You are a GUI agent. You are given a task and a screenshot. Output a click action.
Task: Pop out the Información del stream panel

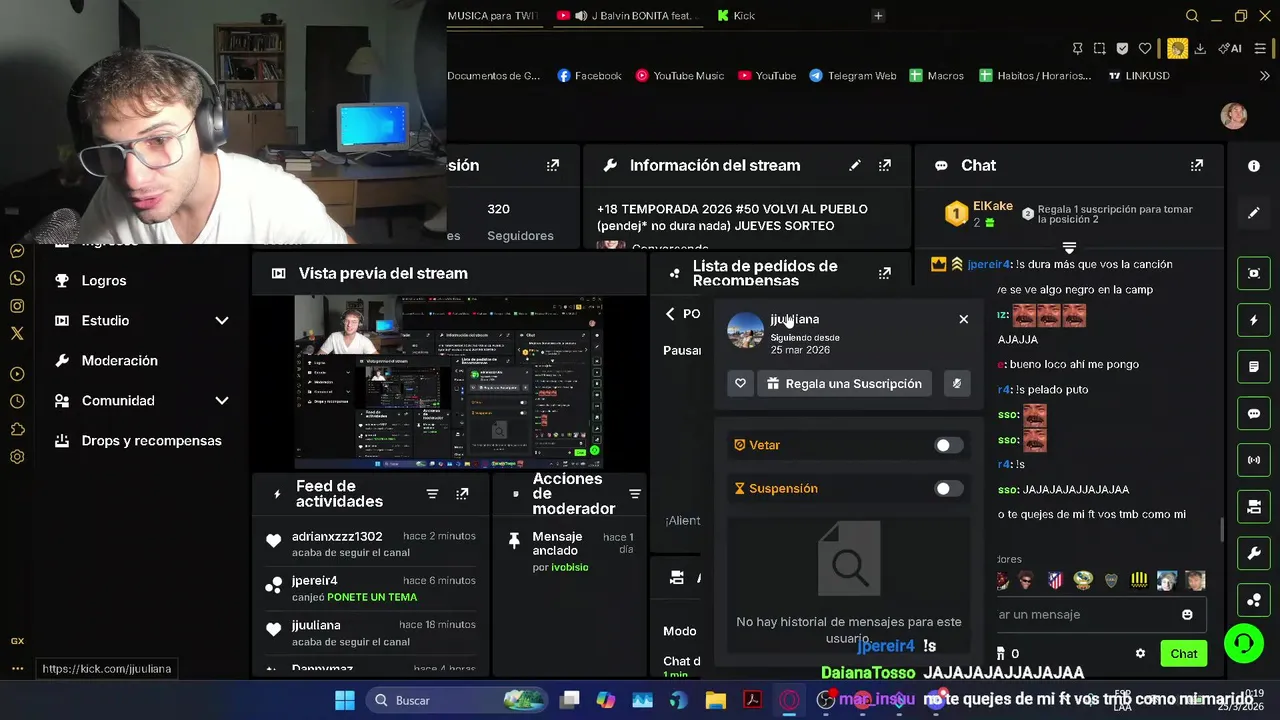click(885, 165)
